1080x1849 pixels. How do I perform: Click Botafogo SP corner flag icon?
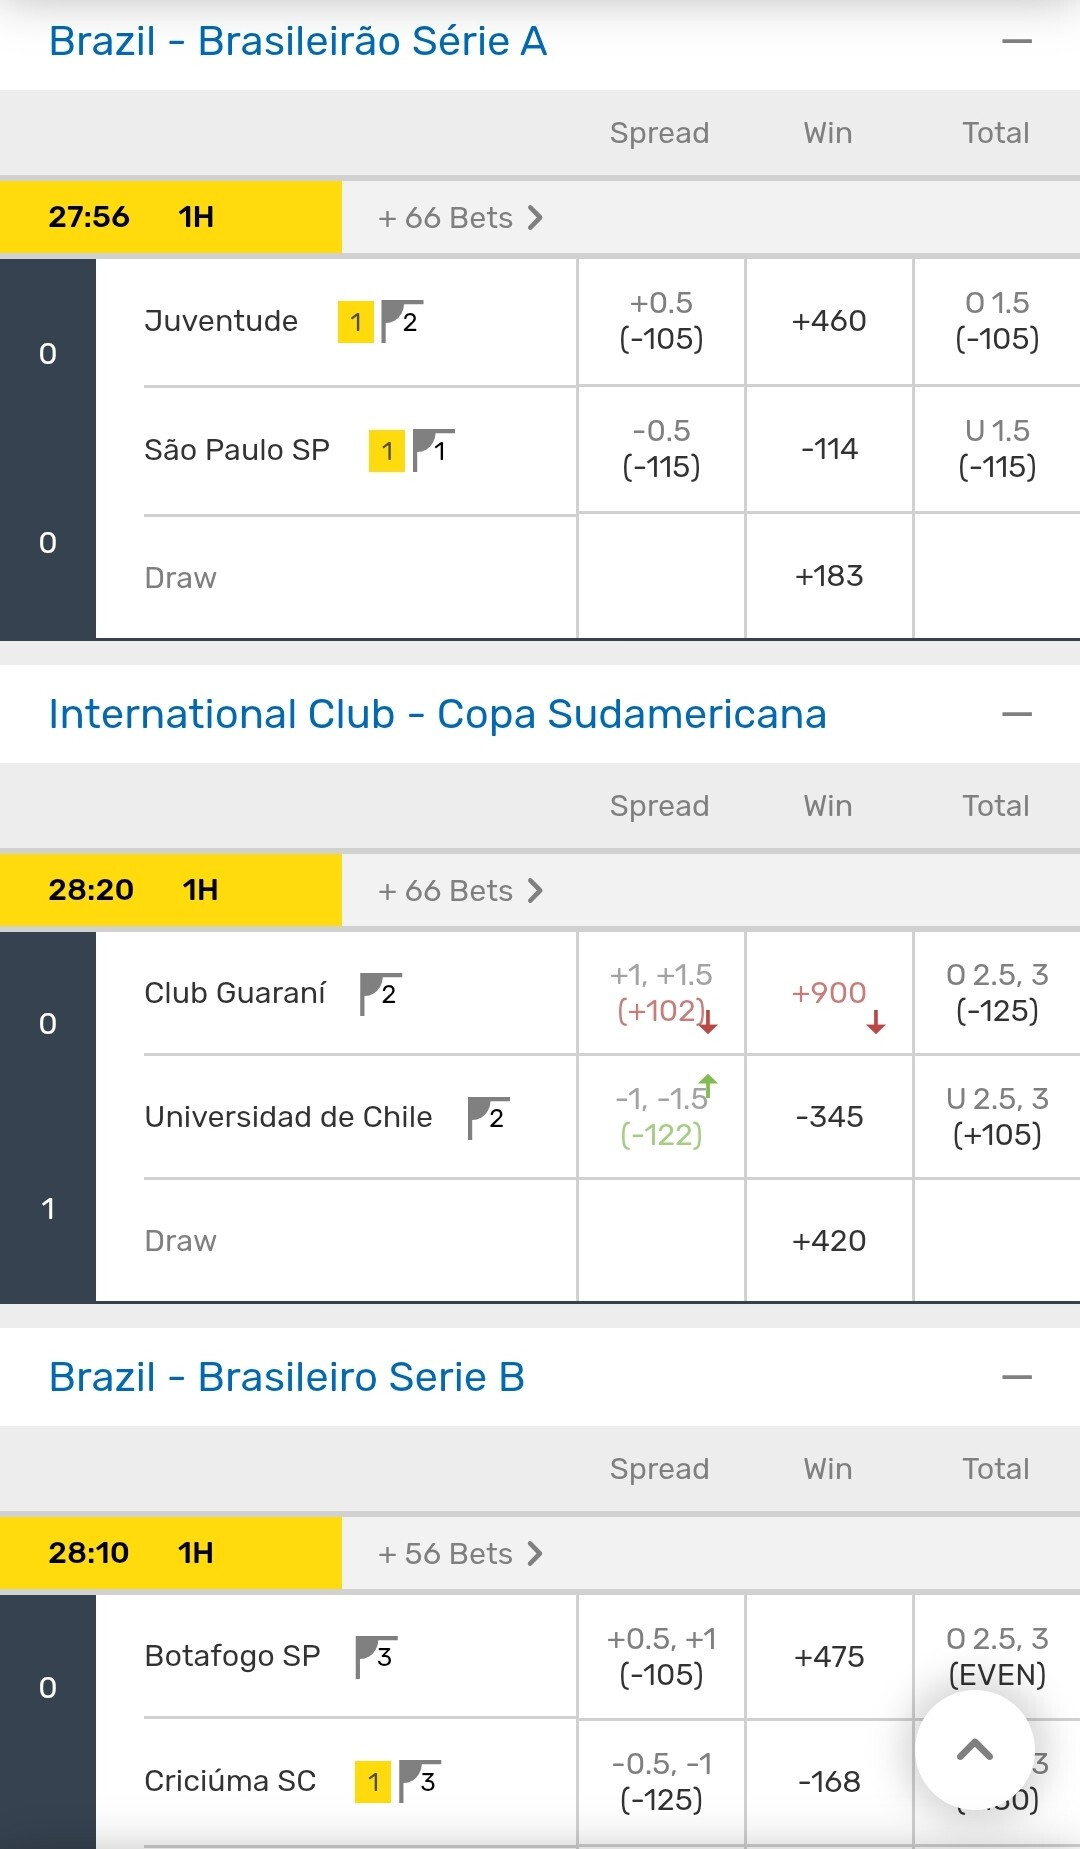[x=377, y=1657]
